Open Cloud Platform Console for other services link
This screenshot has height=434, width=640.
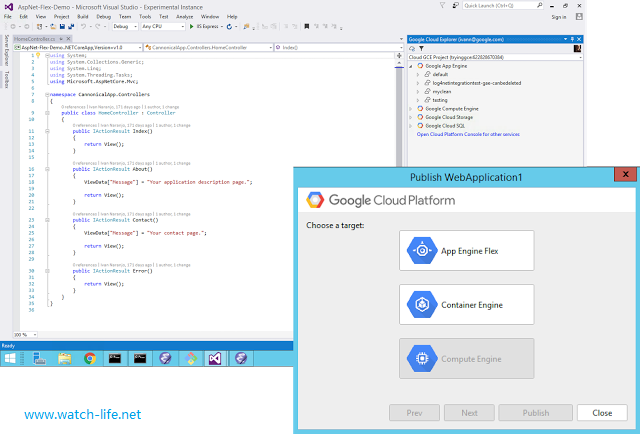[468, 134]
